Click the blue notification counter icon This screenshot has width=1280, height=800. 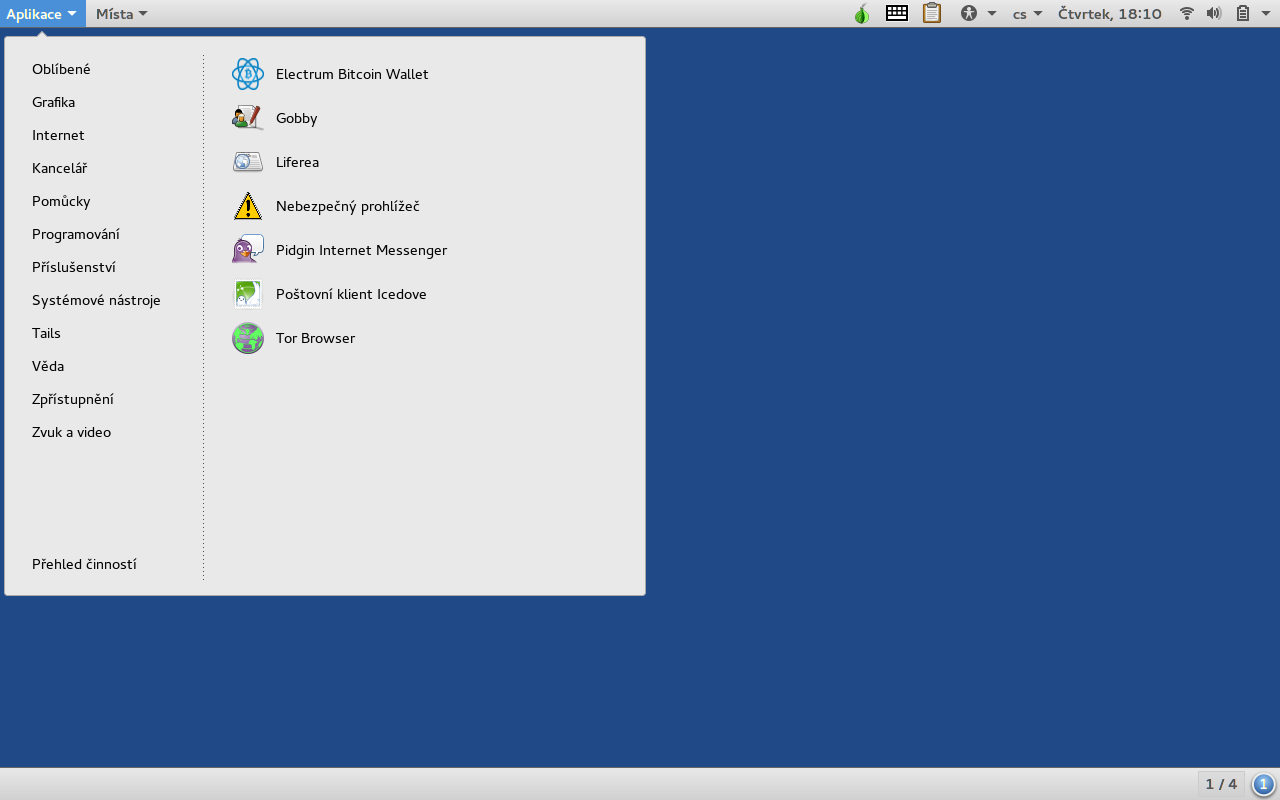point(1264,784)
